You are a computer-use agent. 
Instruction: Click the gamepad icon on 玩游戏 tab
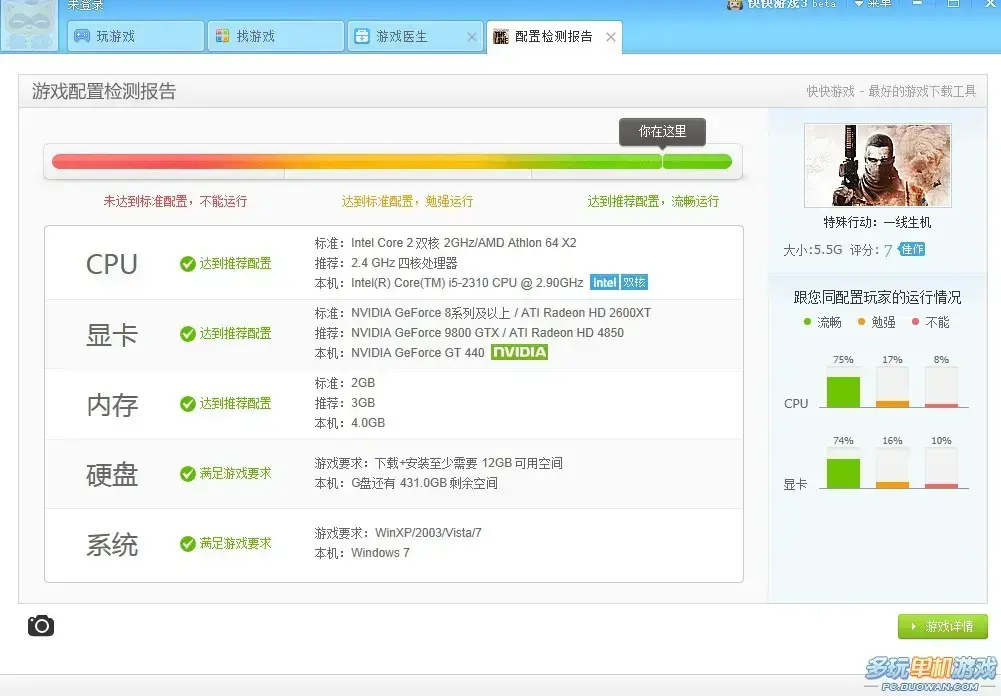coord(82,36)
